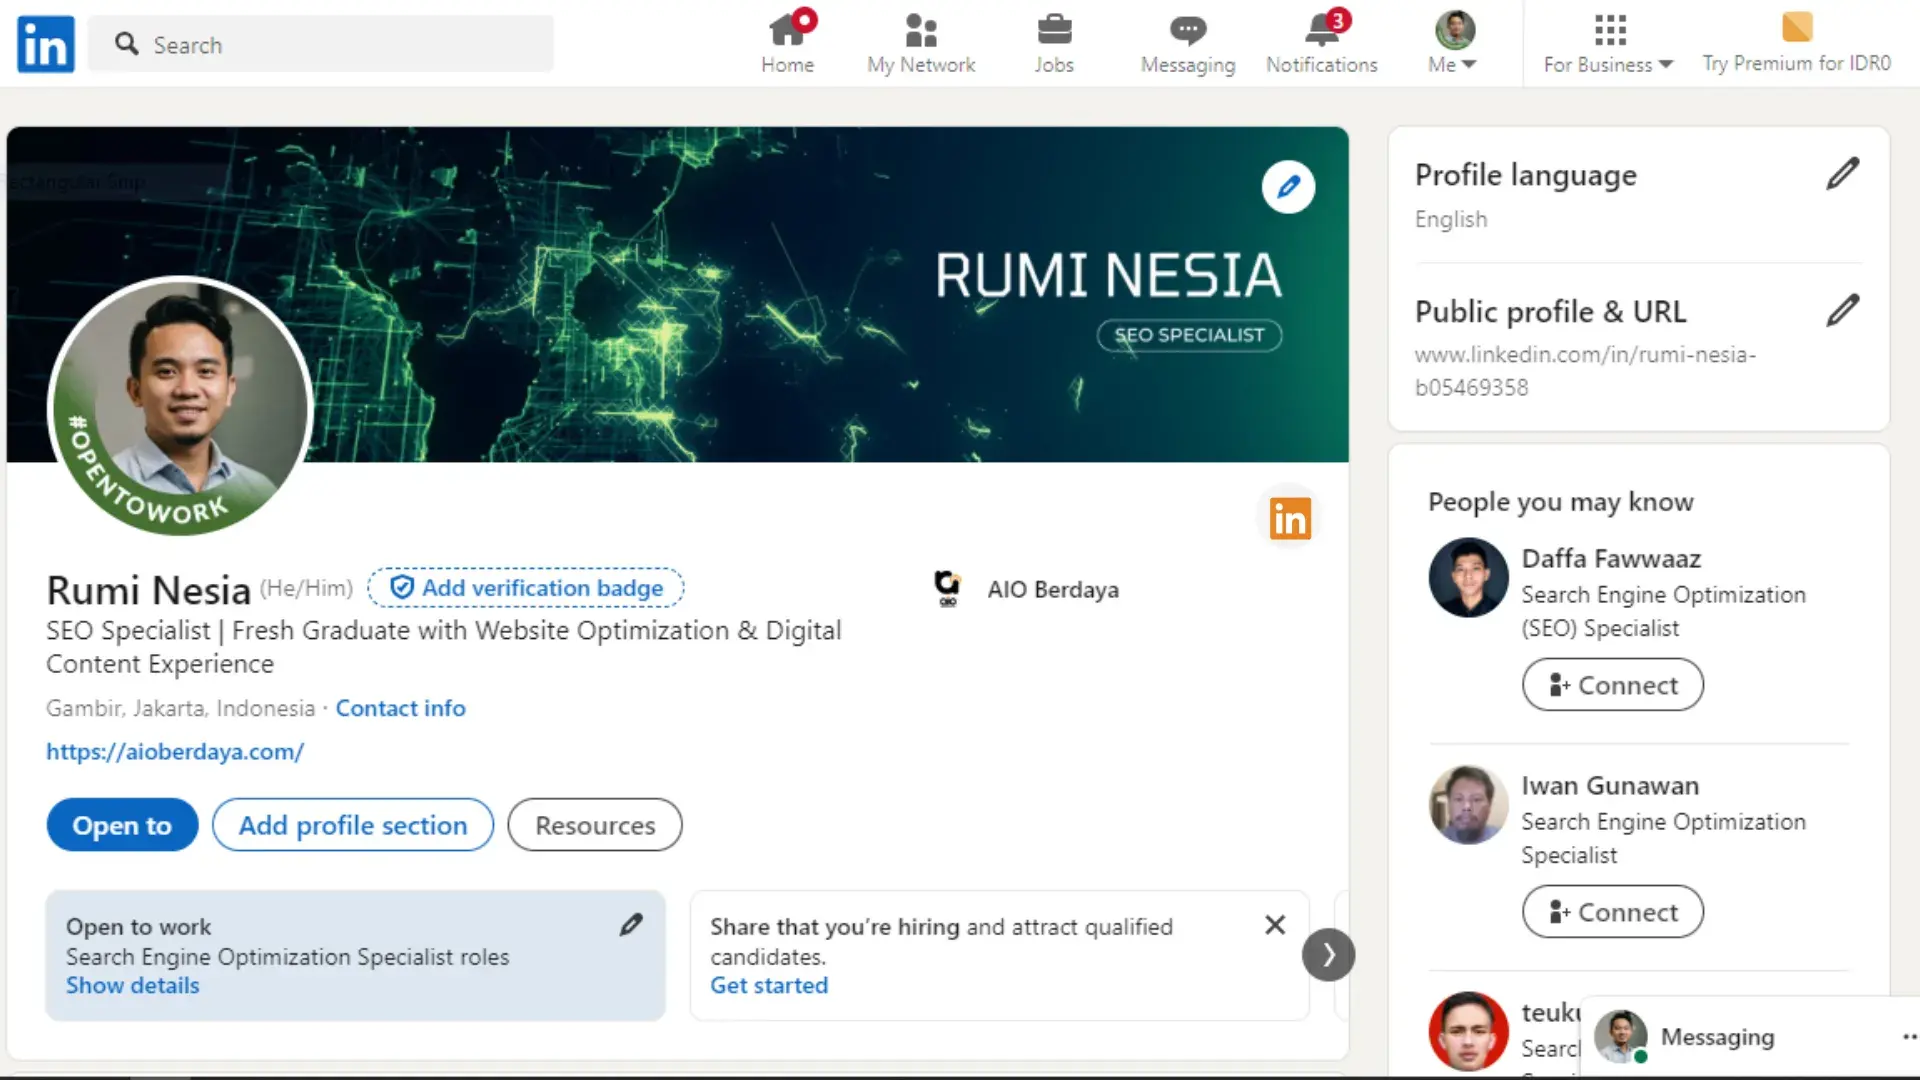Open Iwan Gunawan profile photo

1468,805
